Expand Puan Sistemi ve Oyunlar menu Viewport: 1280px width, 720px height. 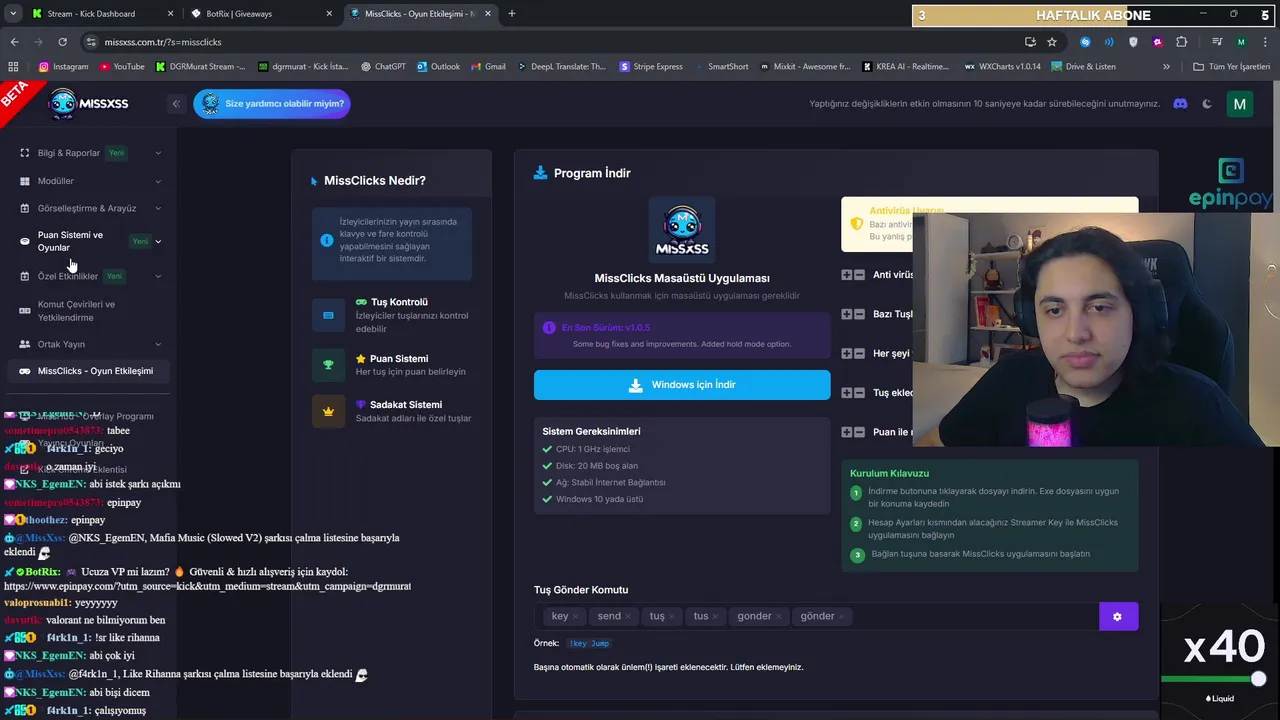90,241
